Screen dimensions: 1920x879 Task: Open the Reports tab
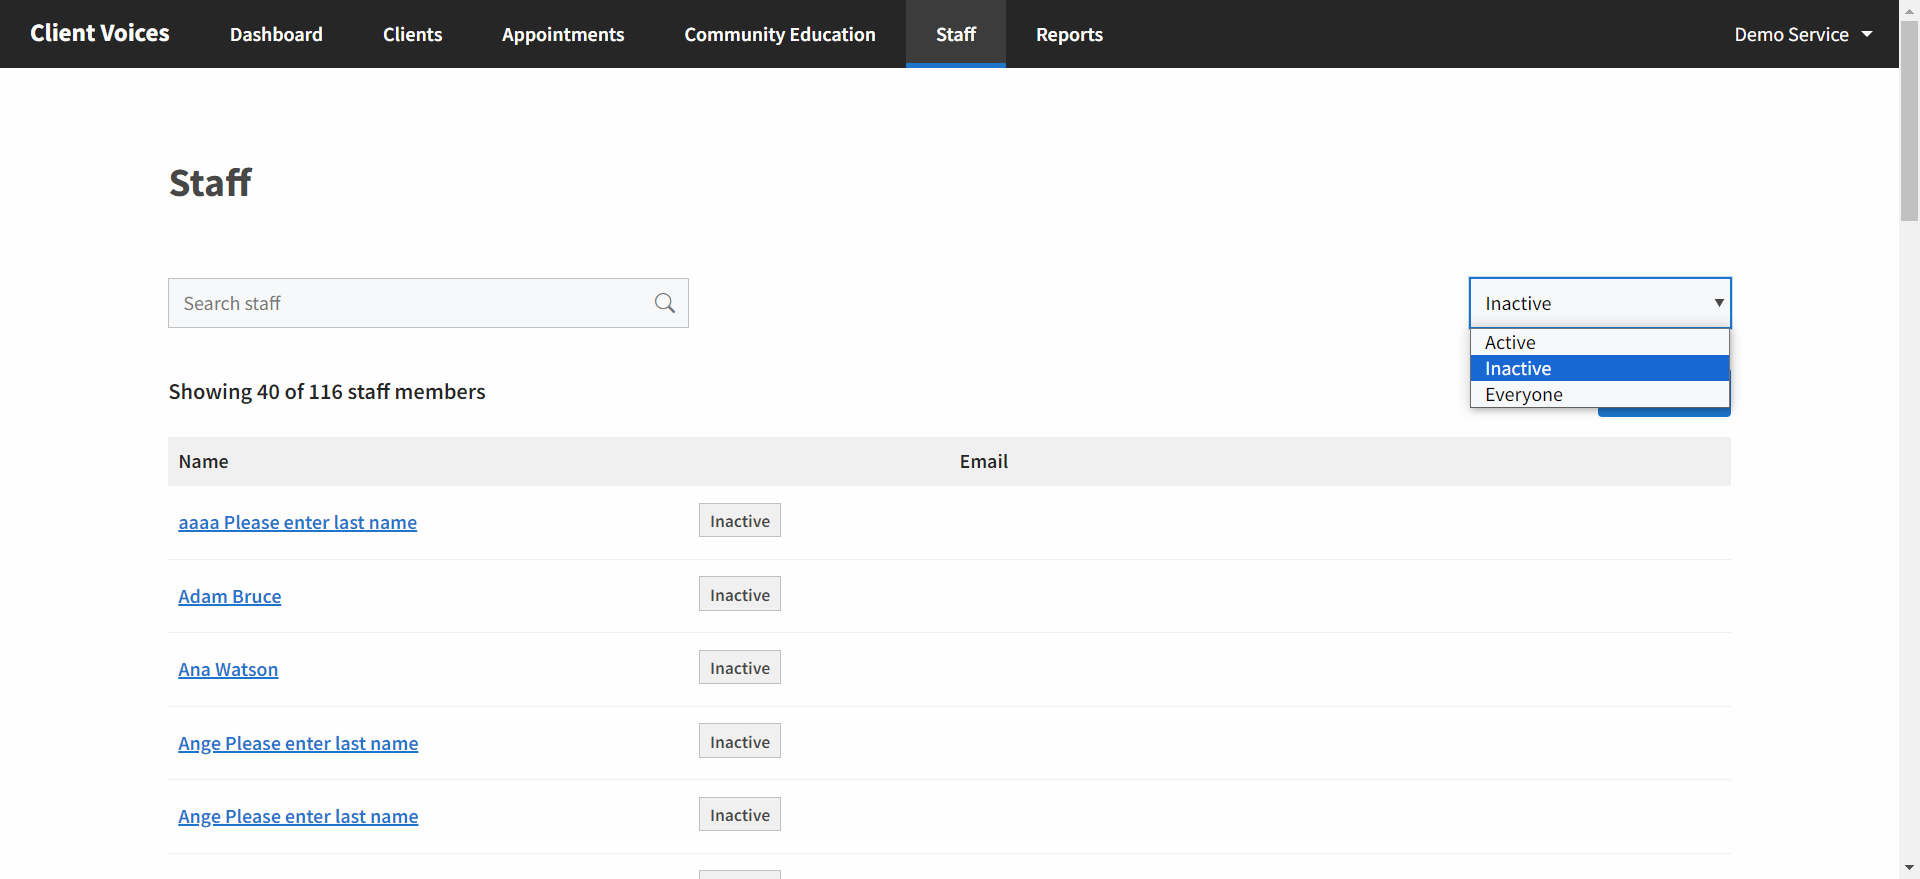(1069, 34)
